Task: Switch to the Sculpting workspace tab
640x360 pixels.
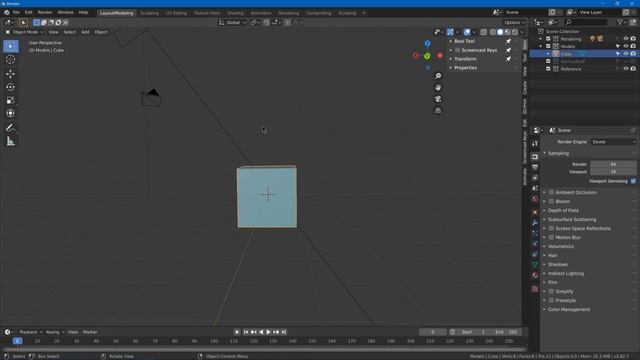Action: tap(149, 13)
